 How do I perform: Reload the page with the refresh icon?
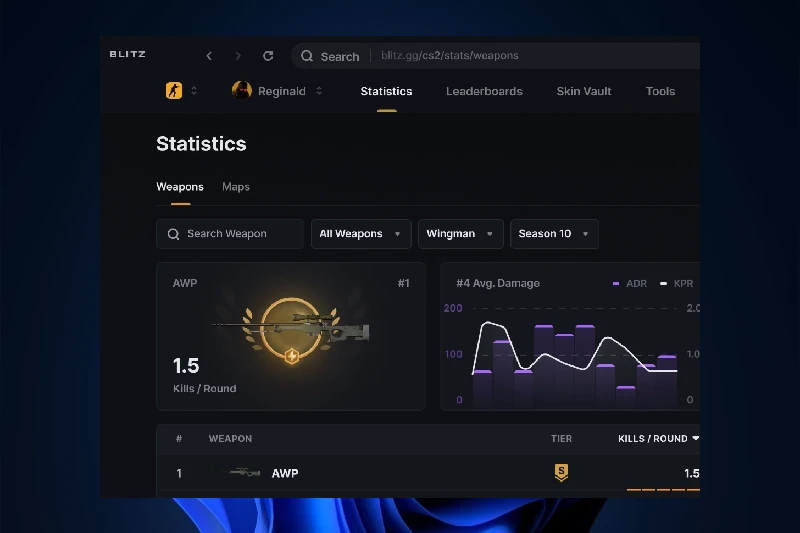tap(268, 56)
